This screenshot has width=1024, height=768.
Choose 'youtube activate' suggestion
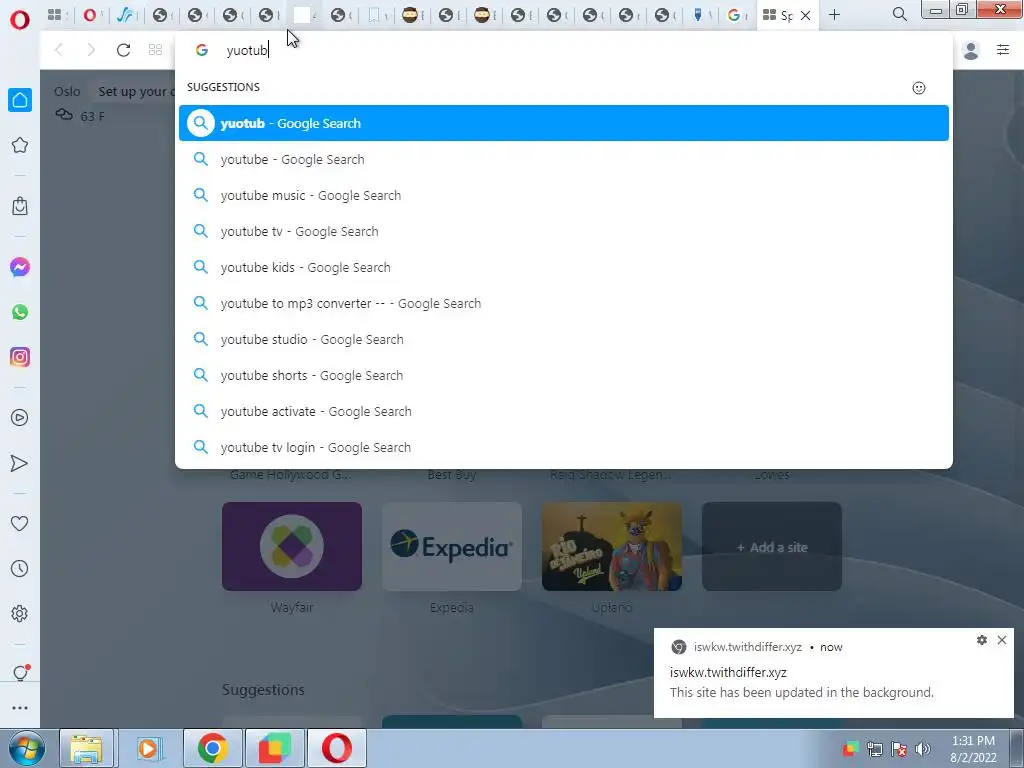[x=564, y=411]
